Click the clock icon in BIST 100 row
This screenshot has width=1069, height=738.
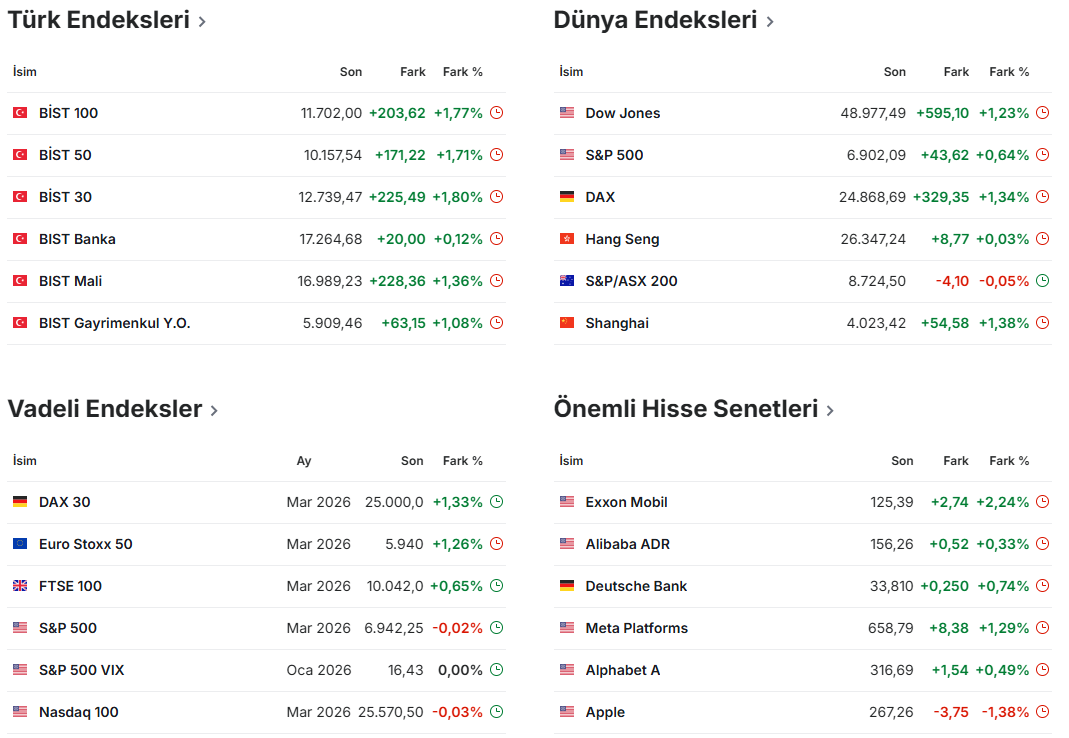coord(496,113)
